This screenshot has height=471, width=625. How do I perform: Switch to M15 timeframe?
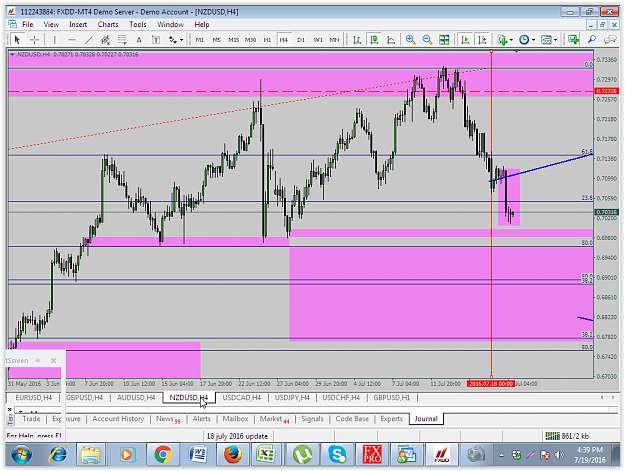tap(234, 39)
